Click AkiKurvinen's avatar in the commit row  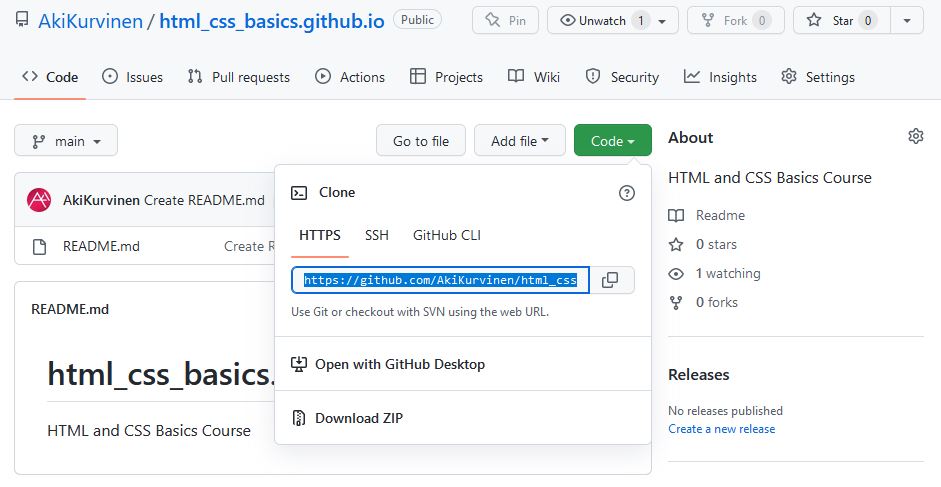(39, 200)
